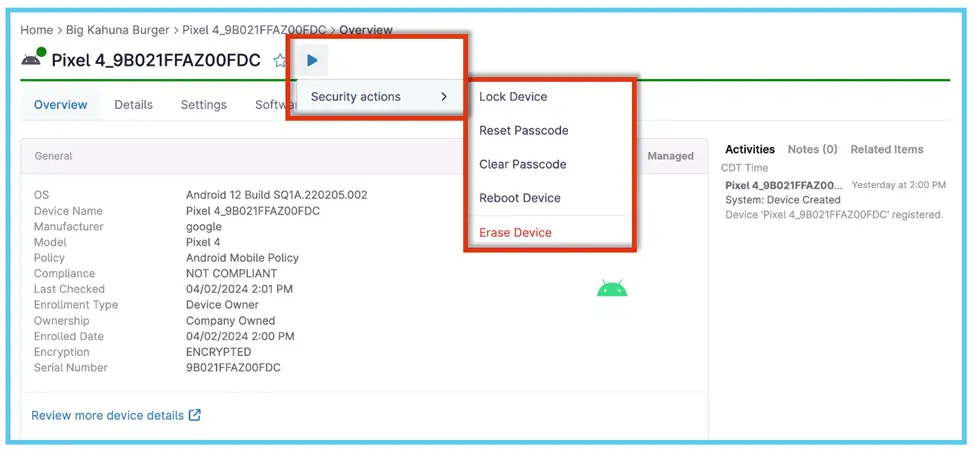Choose Lock Device from the submenu
This screenshot has height=451, width=975.
(513, 97)
